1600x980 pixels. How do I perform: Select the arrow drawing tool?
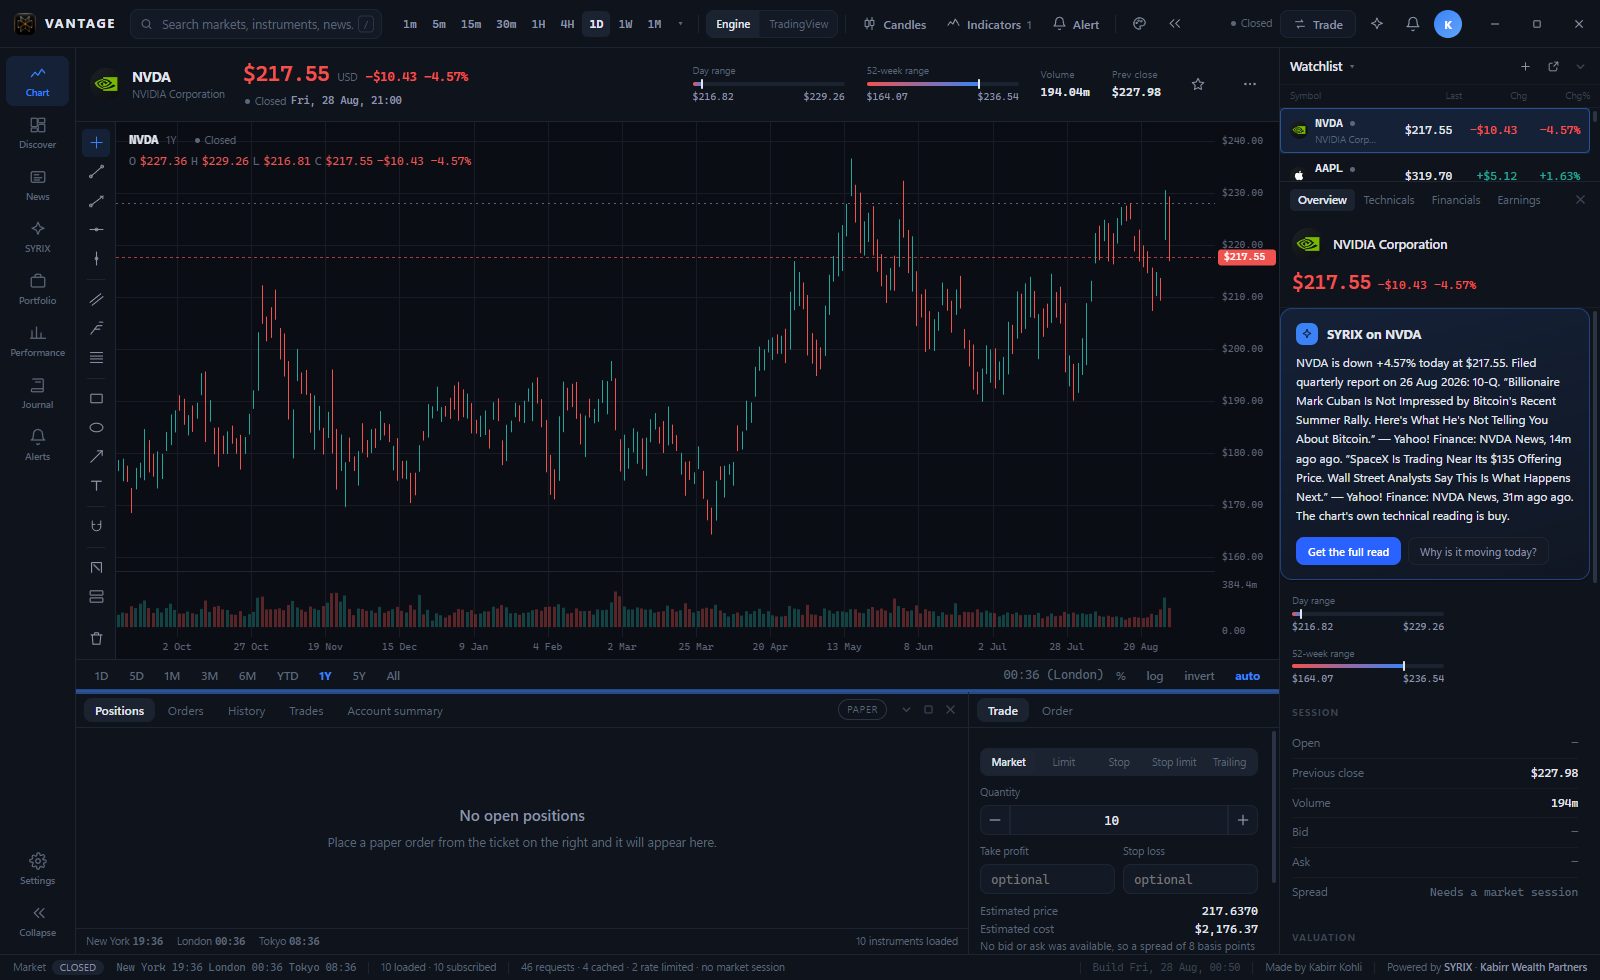pos(96,457)
